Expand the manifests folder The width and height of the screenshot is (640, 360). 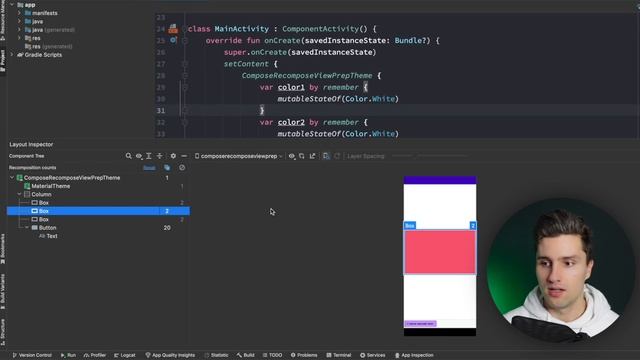tap(19, 13)
